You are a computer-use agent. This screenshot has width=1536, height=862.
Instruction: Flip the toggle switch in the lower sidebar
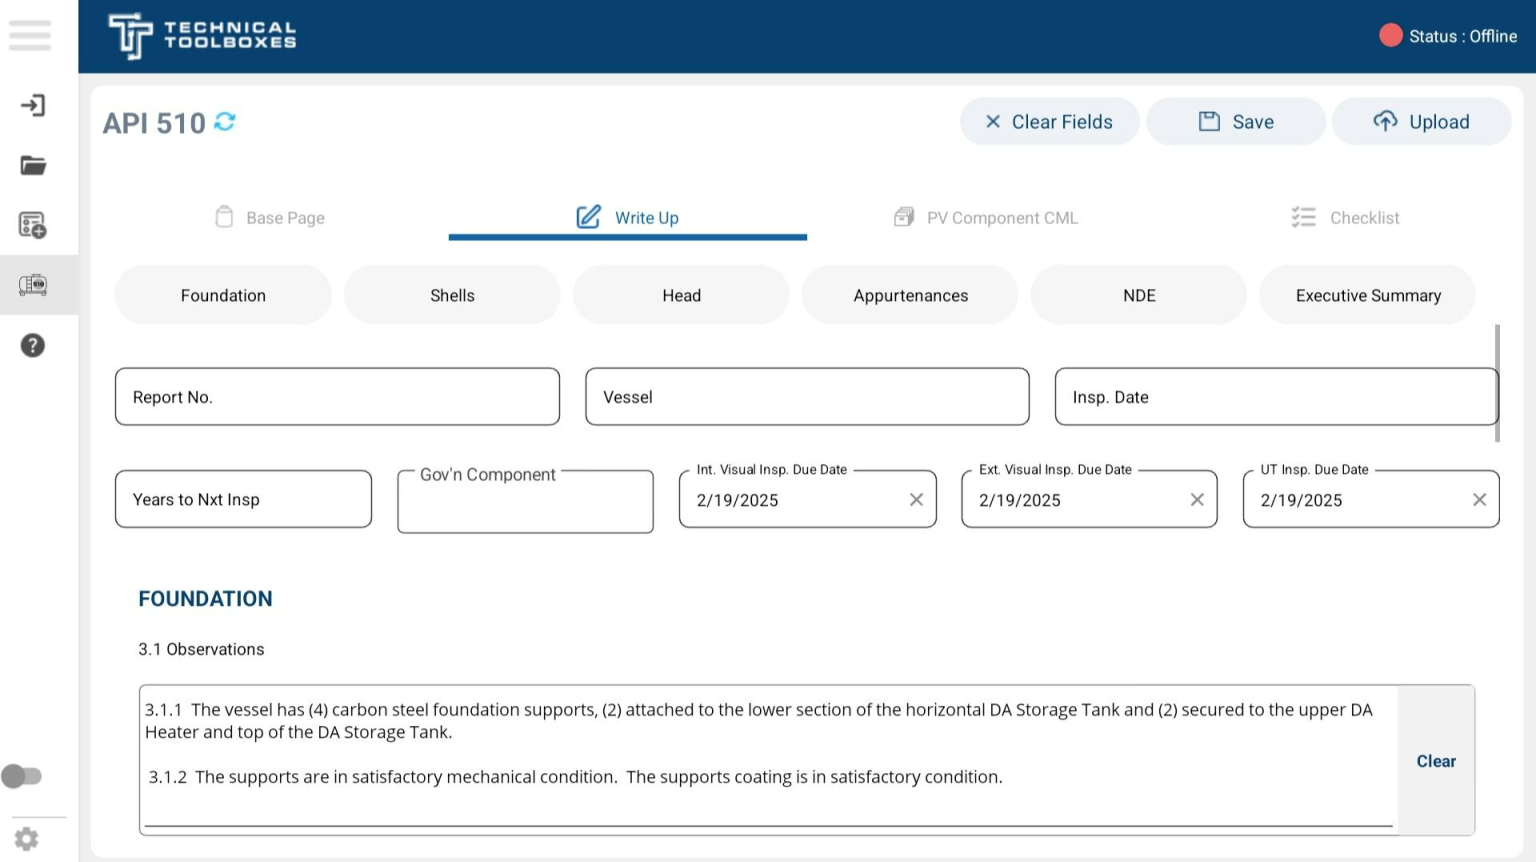pyautogui.click(x=23, y=775)
